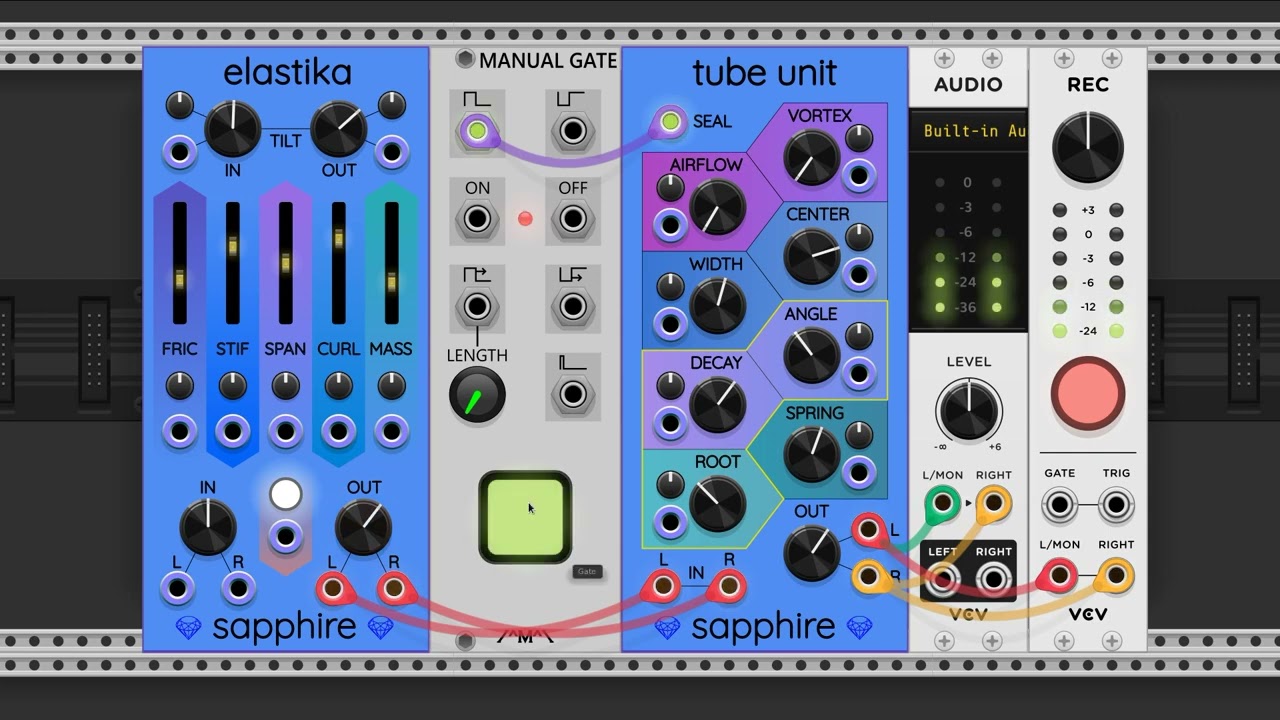Click the Manual Gate gate output jack
Viewport: 1280px width, 720px height.
click(x=477, y=131)
